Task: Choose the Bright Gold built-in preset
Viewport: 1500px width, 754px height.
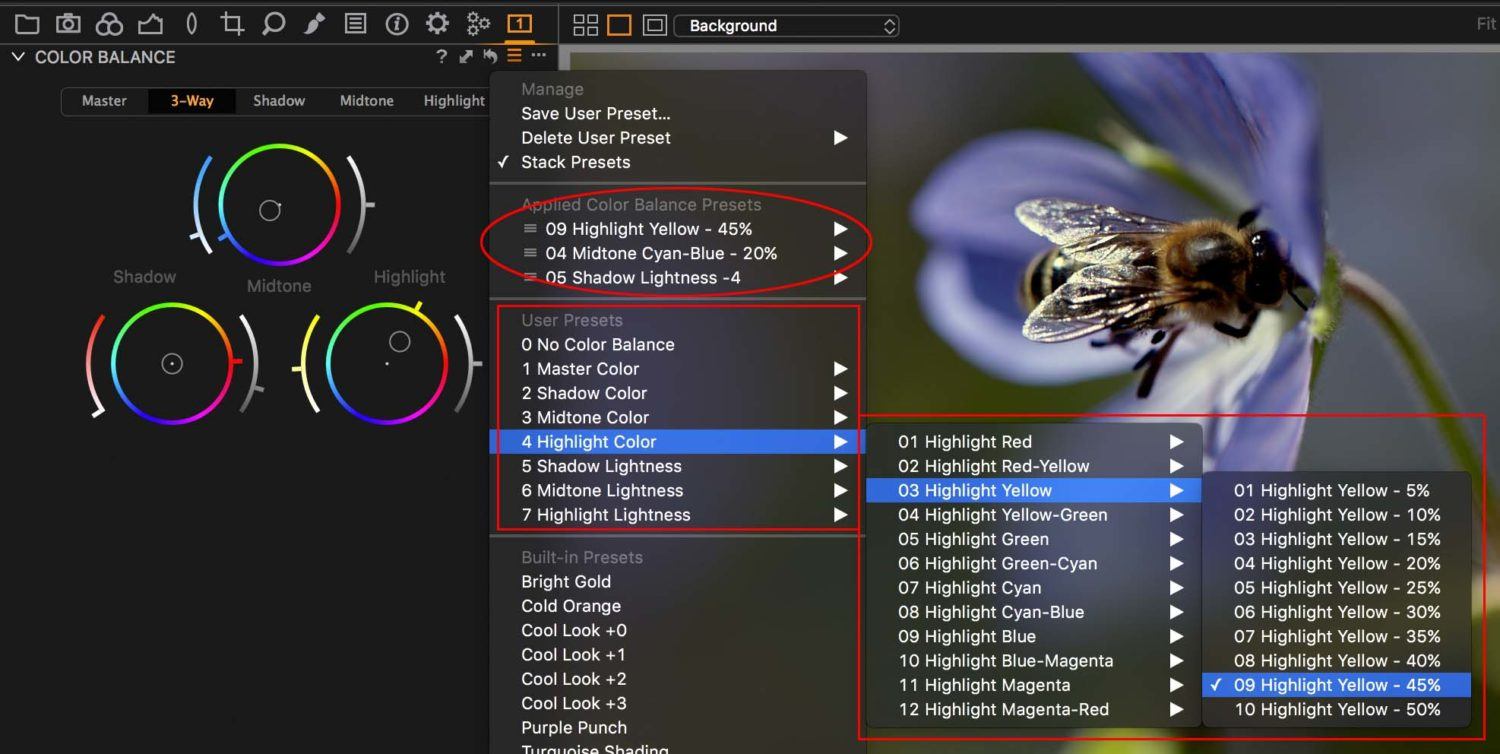Action: (565, 581)
